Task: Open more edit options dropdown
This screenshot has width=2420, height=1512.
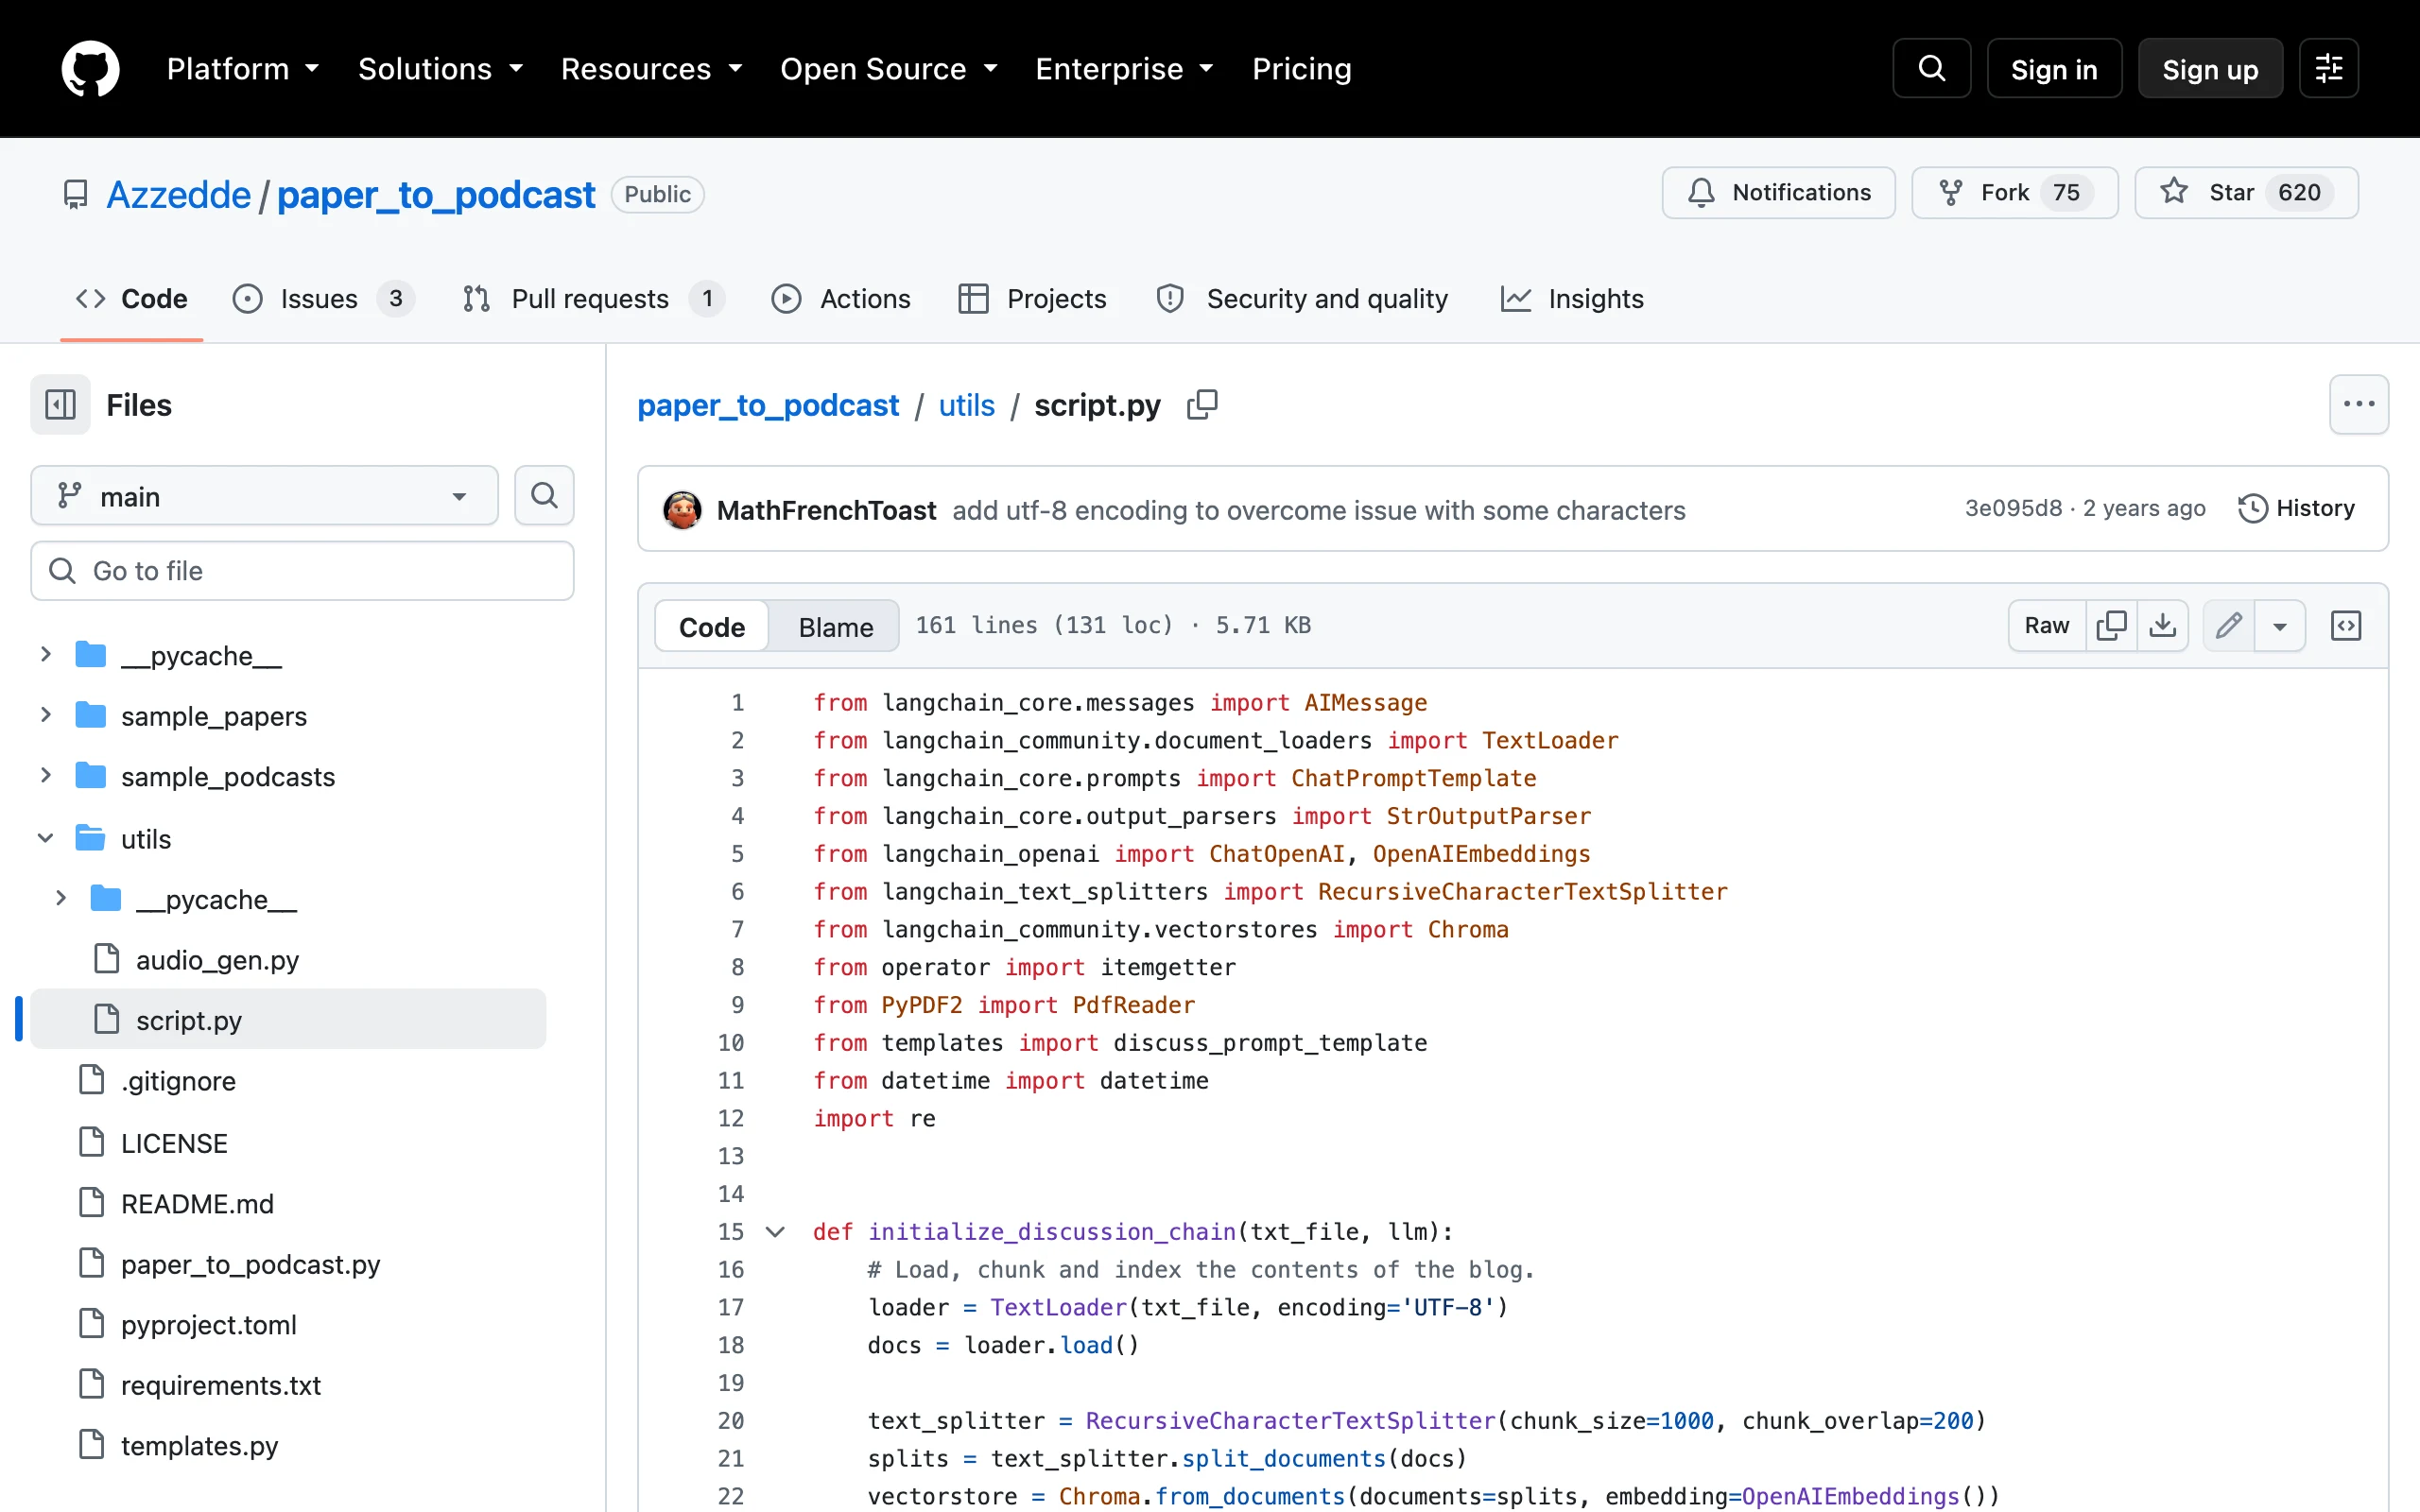Action: click(x=2279, y=626)
